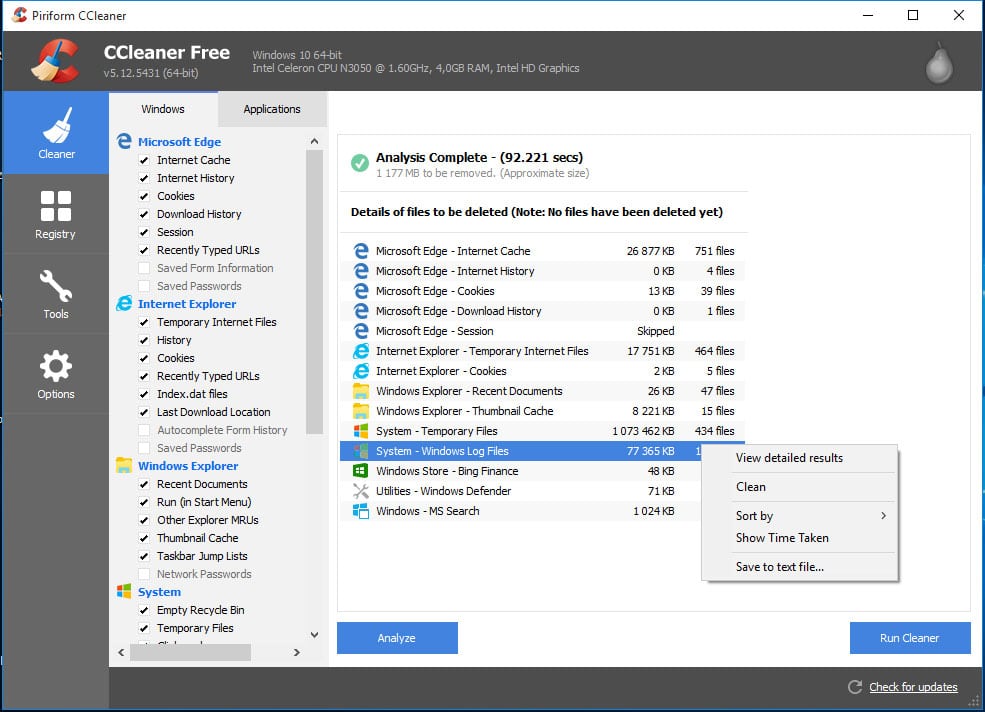Click the Windows Explorer folder category icon
985x712 pixels.
pos(124,466)
